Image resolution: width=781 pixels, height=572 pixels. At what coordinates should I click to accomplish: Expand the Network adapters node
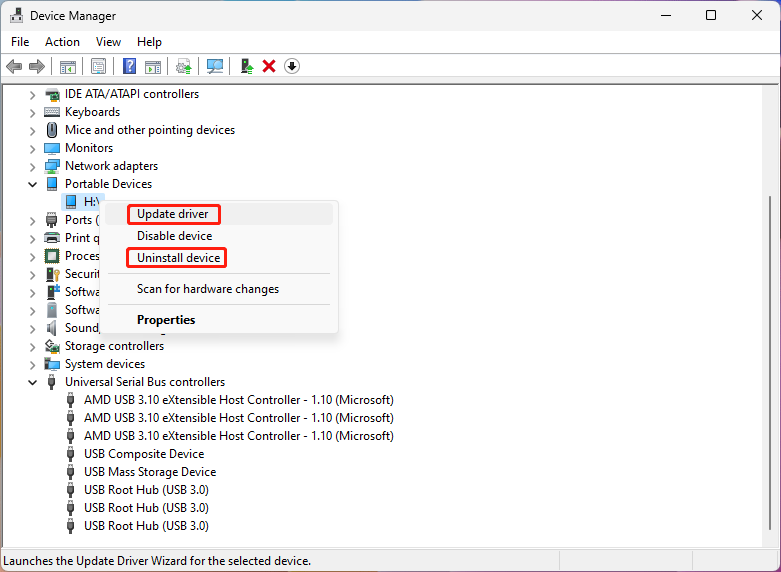(x=32, y=167)
